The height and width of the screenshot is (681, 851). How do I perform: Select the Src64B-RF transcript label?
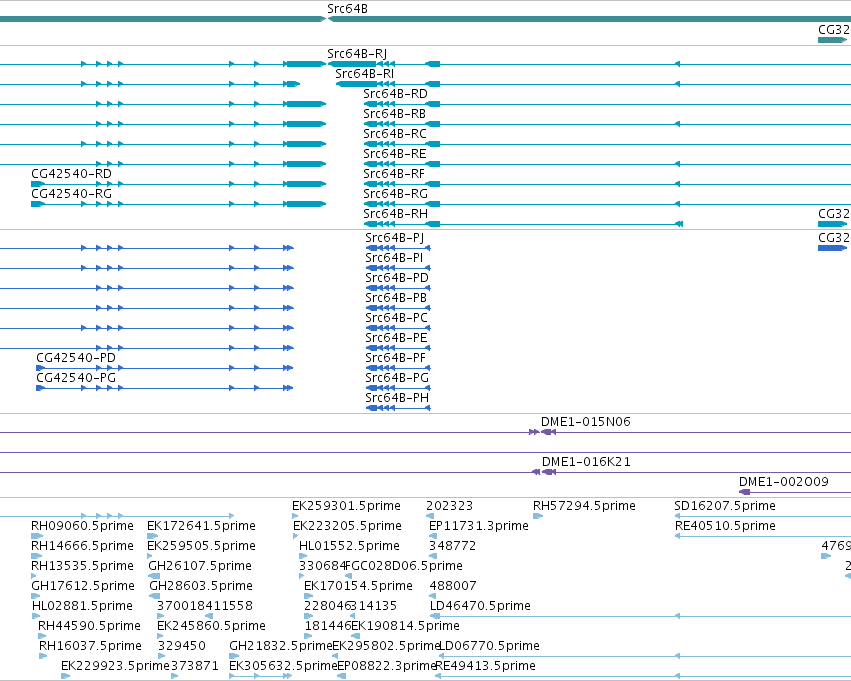(x=394, y=174)
